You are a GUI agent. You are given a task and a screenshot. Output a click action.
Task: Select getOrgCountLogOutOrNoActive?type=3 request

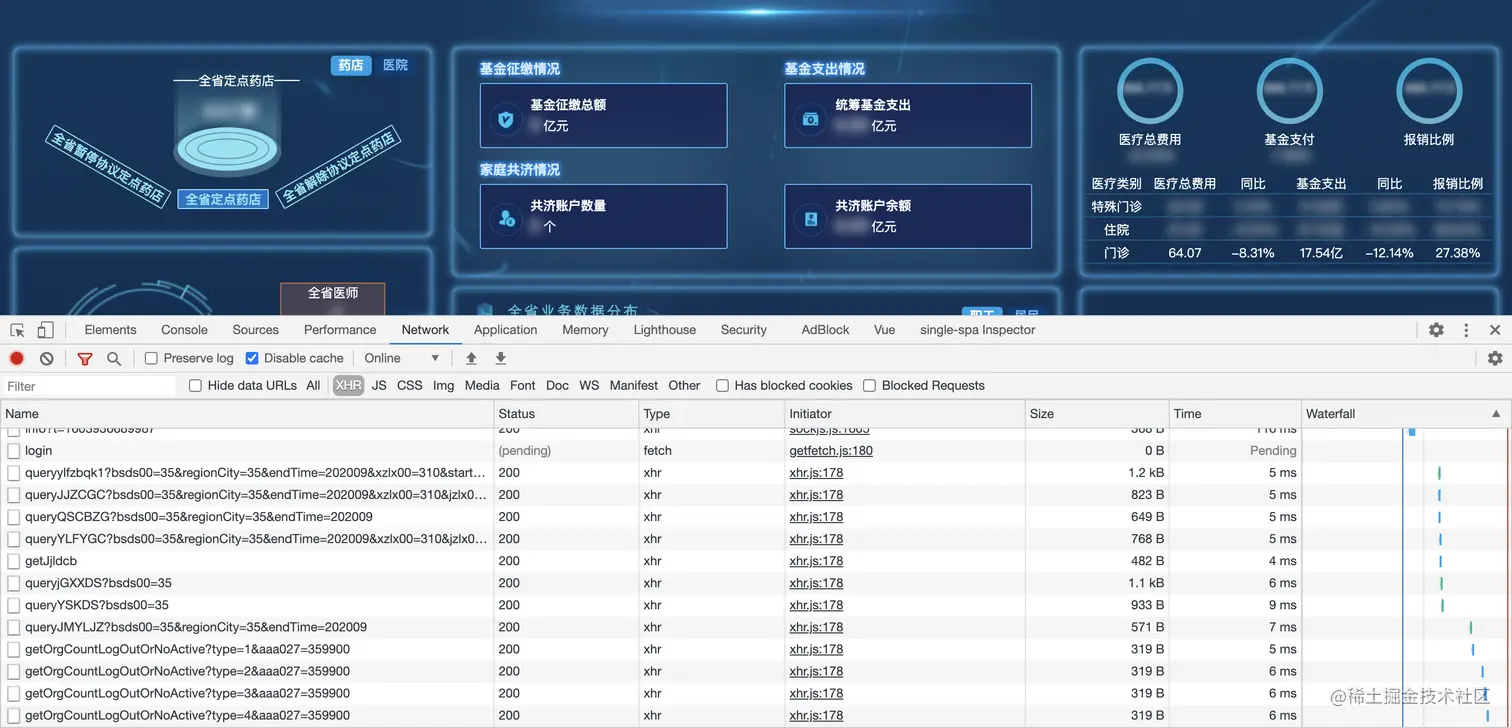[x=756, y=693]
